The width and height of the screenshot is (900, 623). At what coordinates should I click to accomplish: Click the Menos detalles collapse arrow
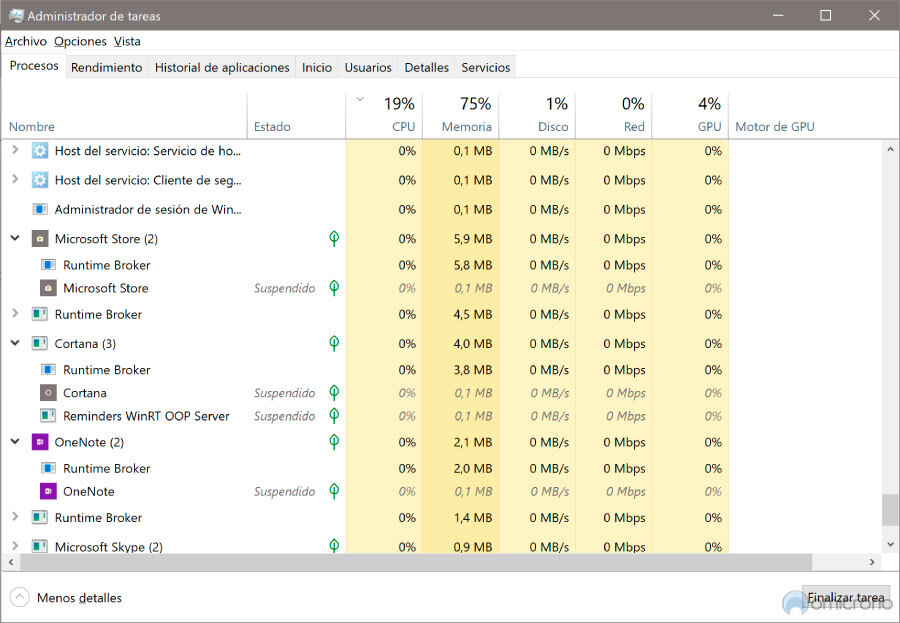click(20, 598)
